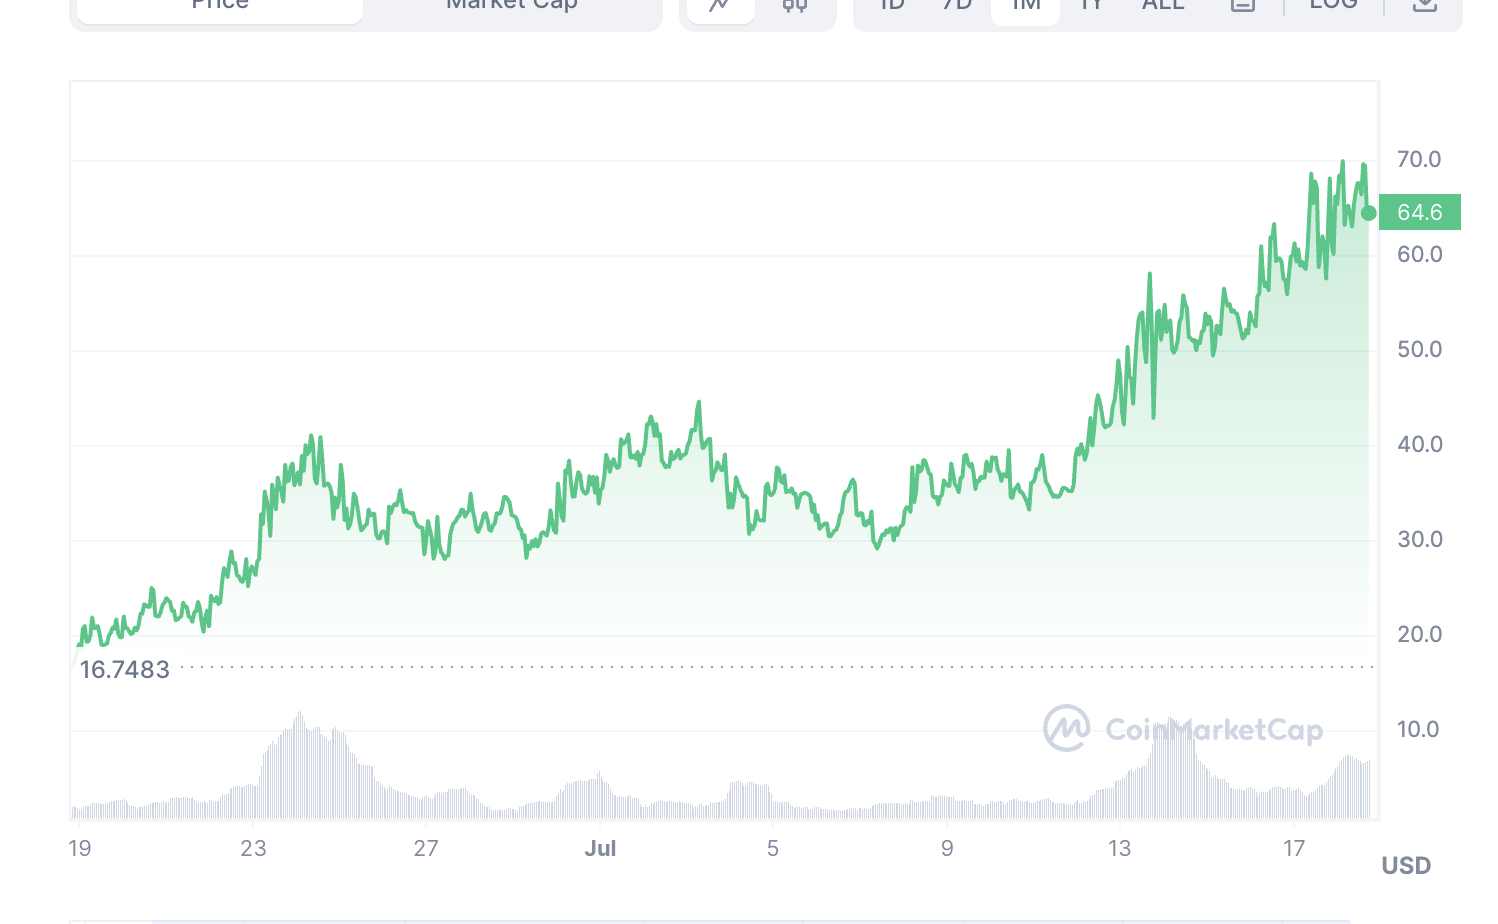Click the 64.6 current price label
This screenshot has height=924, width=1498.
[1419, 212]
